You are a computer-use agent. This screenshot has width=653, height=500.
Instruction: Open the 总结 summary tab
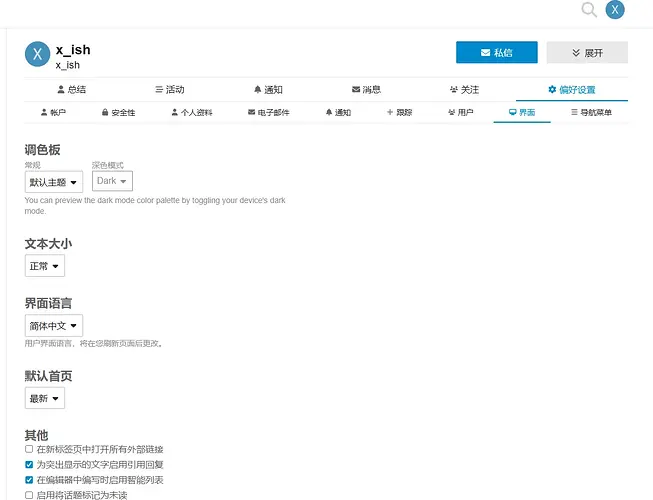(x=70, y=90)
